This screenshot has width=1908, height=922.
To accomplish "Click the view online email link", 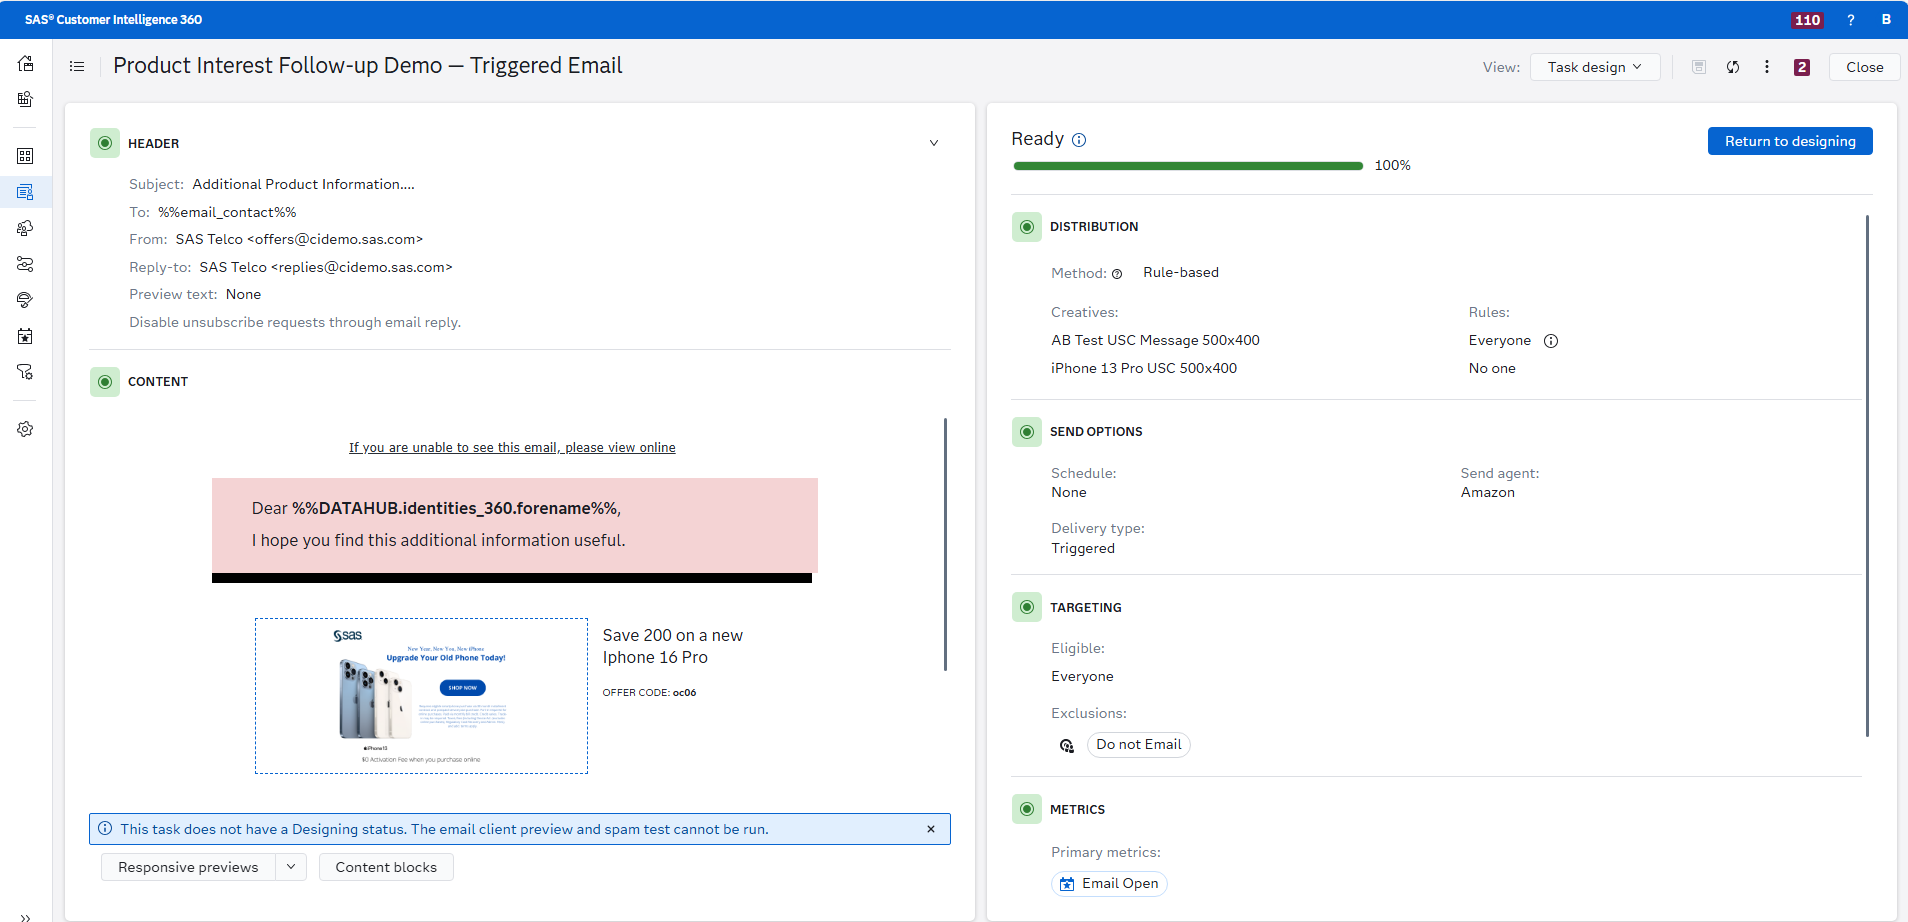I will (512, 447).
